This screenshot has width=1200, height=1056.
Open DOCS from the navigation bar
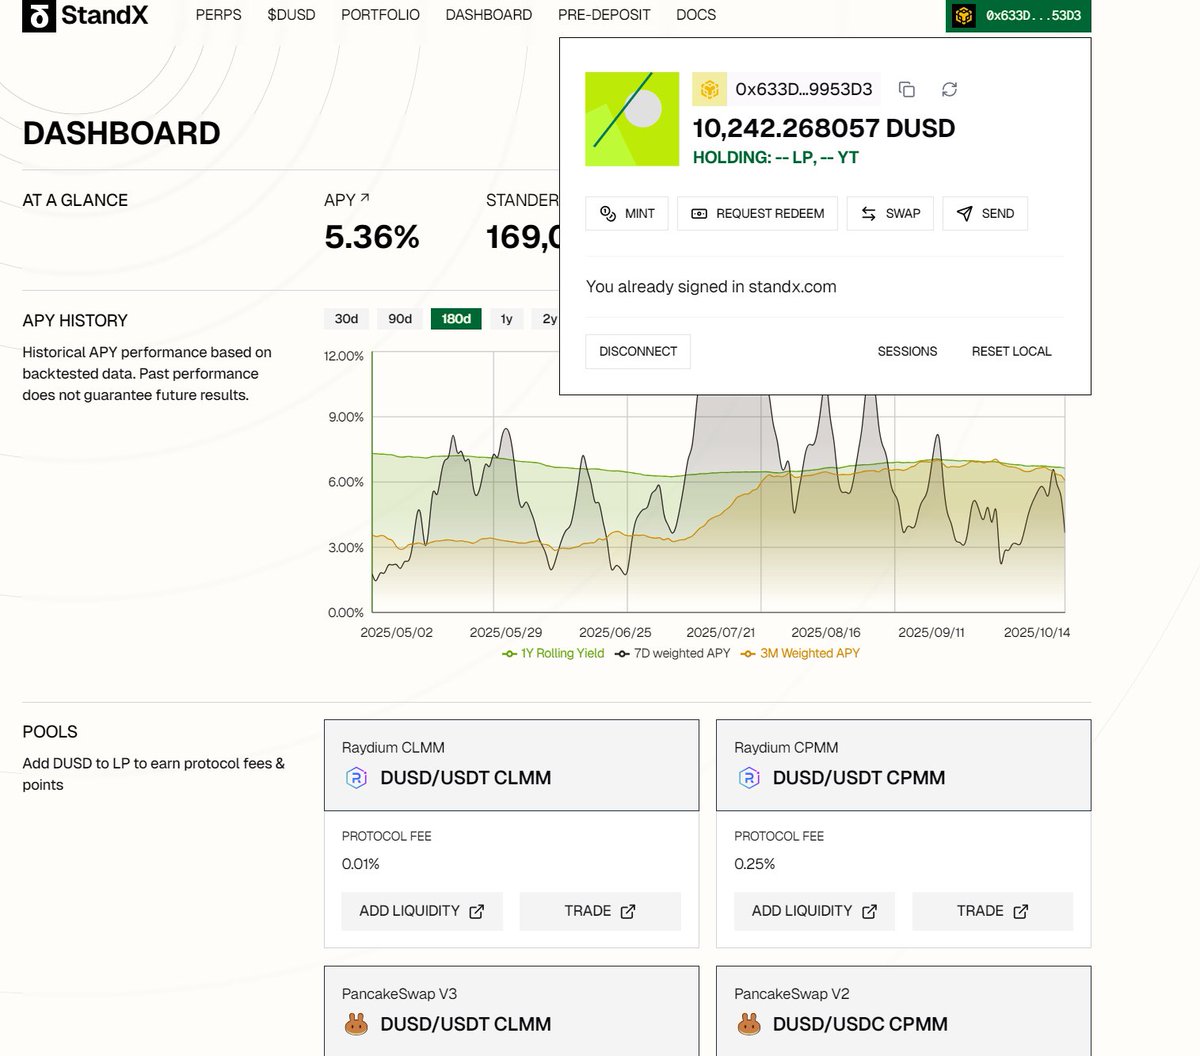point(696,15)
